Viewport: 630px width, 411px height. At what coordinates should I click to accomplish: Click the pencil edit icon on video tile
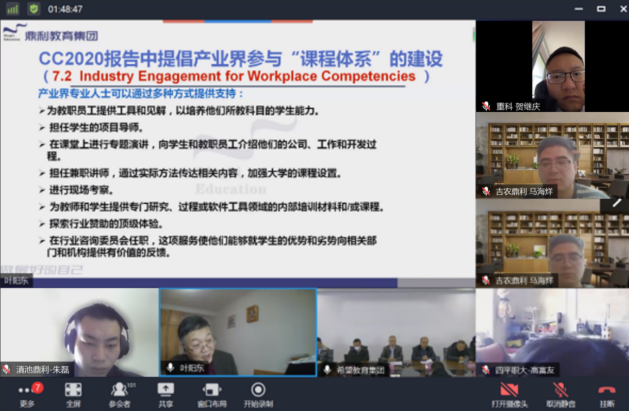click(617, 201)
